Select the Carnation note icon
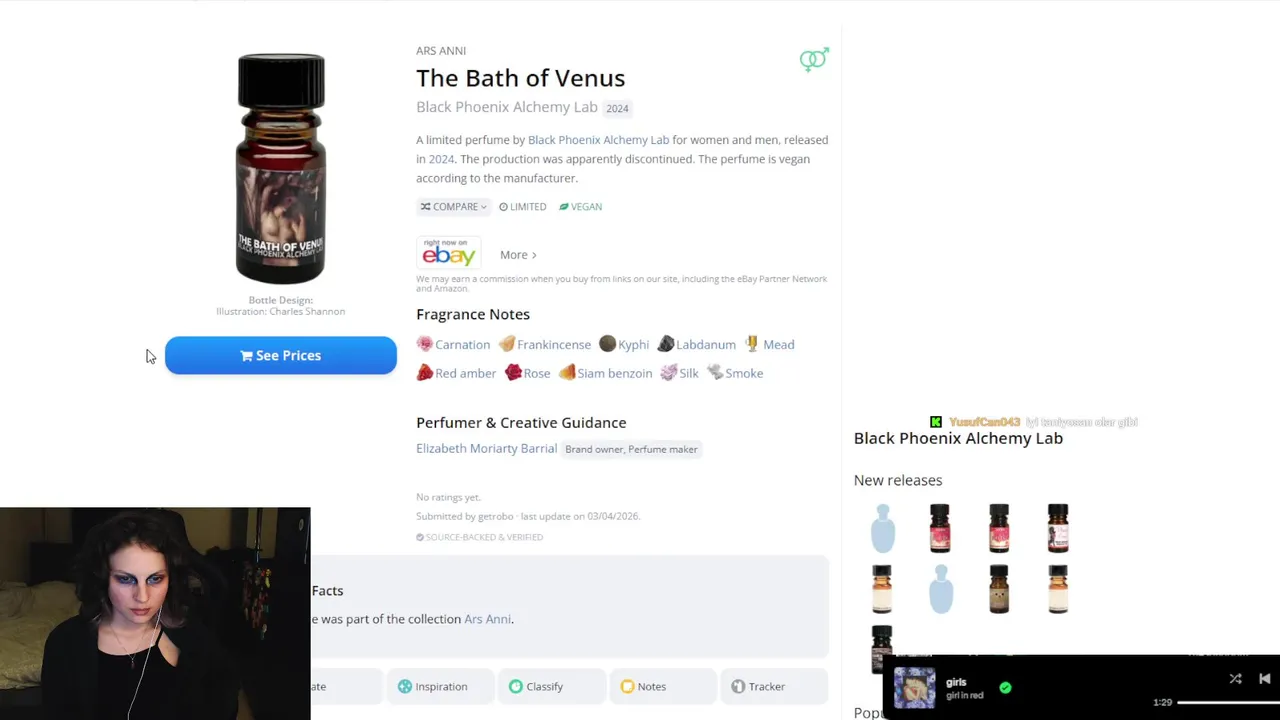This screenshot has width=1280, height=720. pyautogui.click(x=425, y=344)
